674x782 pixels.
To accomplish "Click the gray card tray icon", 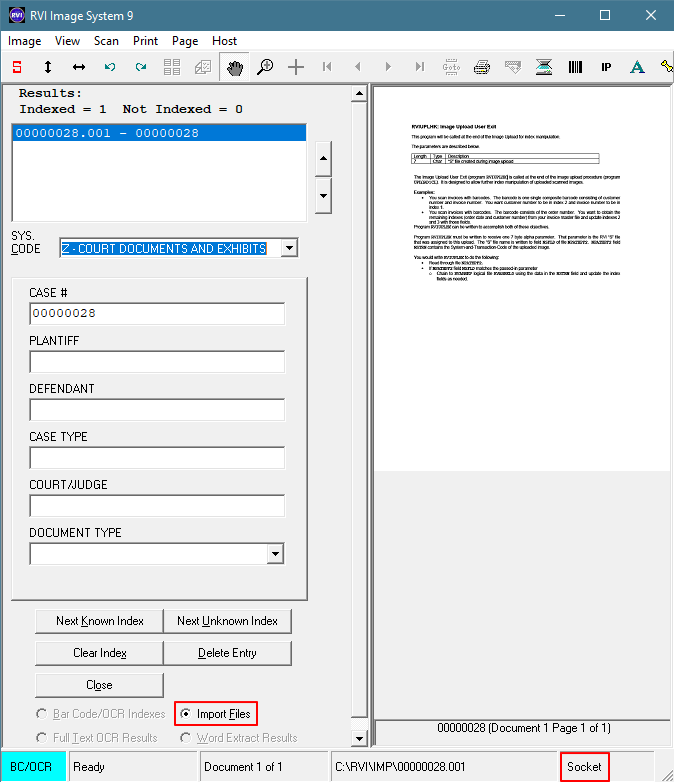I will coord(513,67).
